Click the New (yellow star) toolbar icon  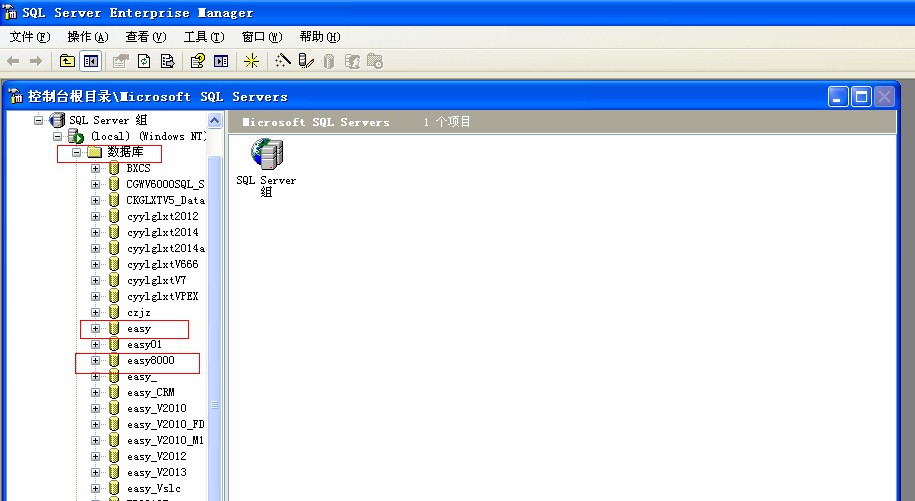(251, 61)
